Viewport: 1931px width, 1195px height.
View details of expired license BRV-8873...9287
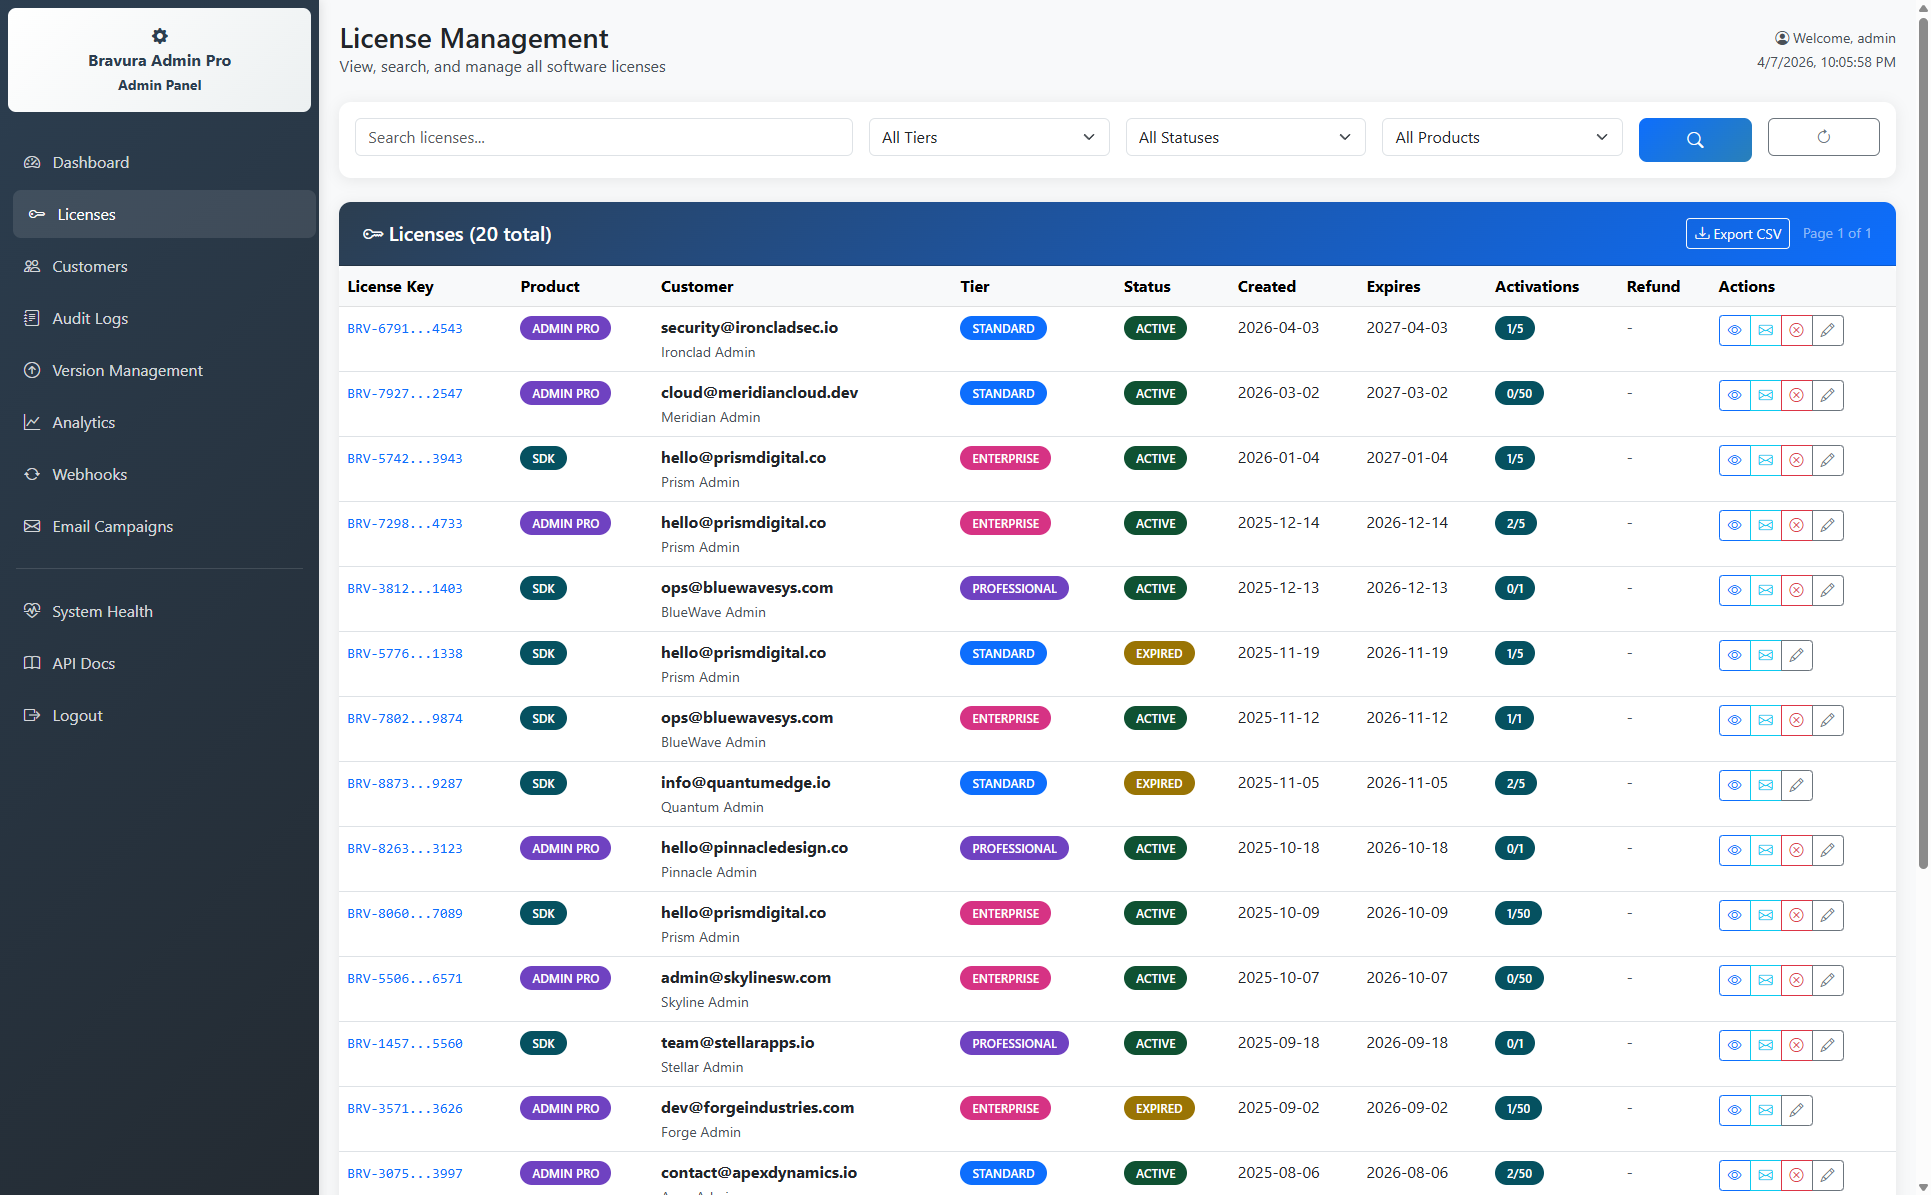click(x=1734, y=785)
